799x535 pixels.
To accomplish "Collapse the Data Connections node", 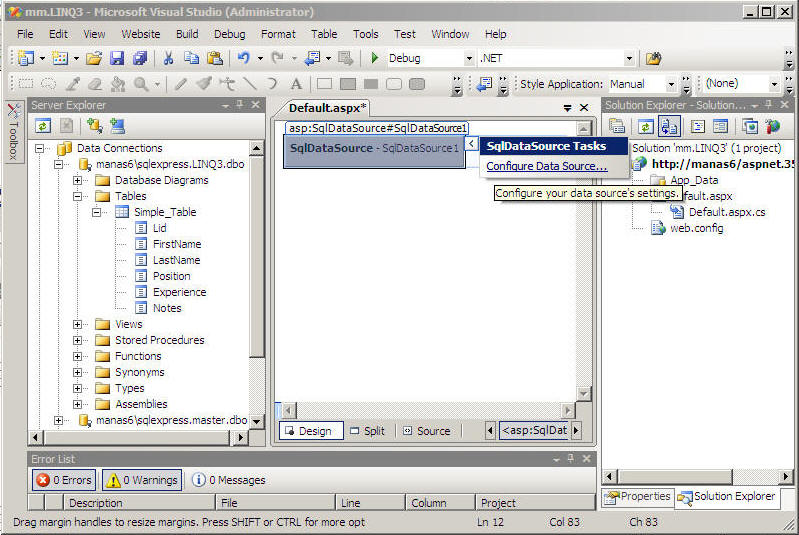I will 39,149.
